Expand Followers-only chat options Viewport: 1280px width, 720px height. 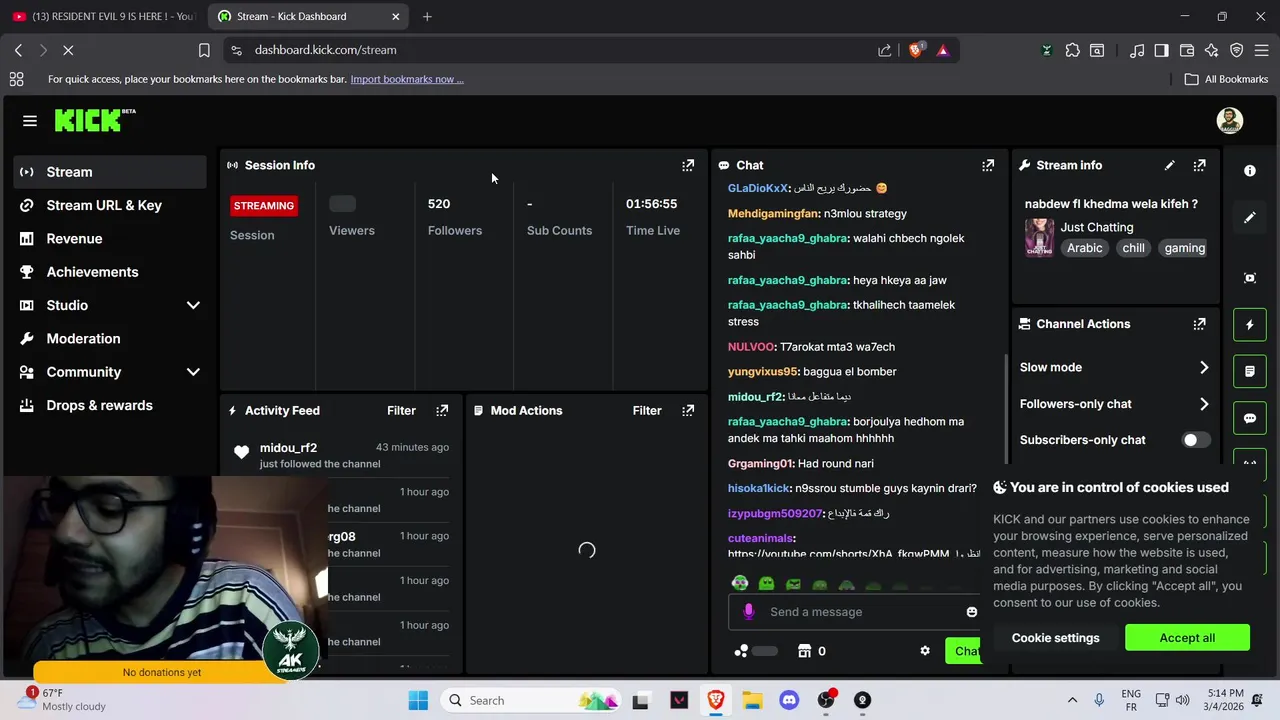click(1204, 404)
